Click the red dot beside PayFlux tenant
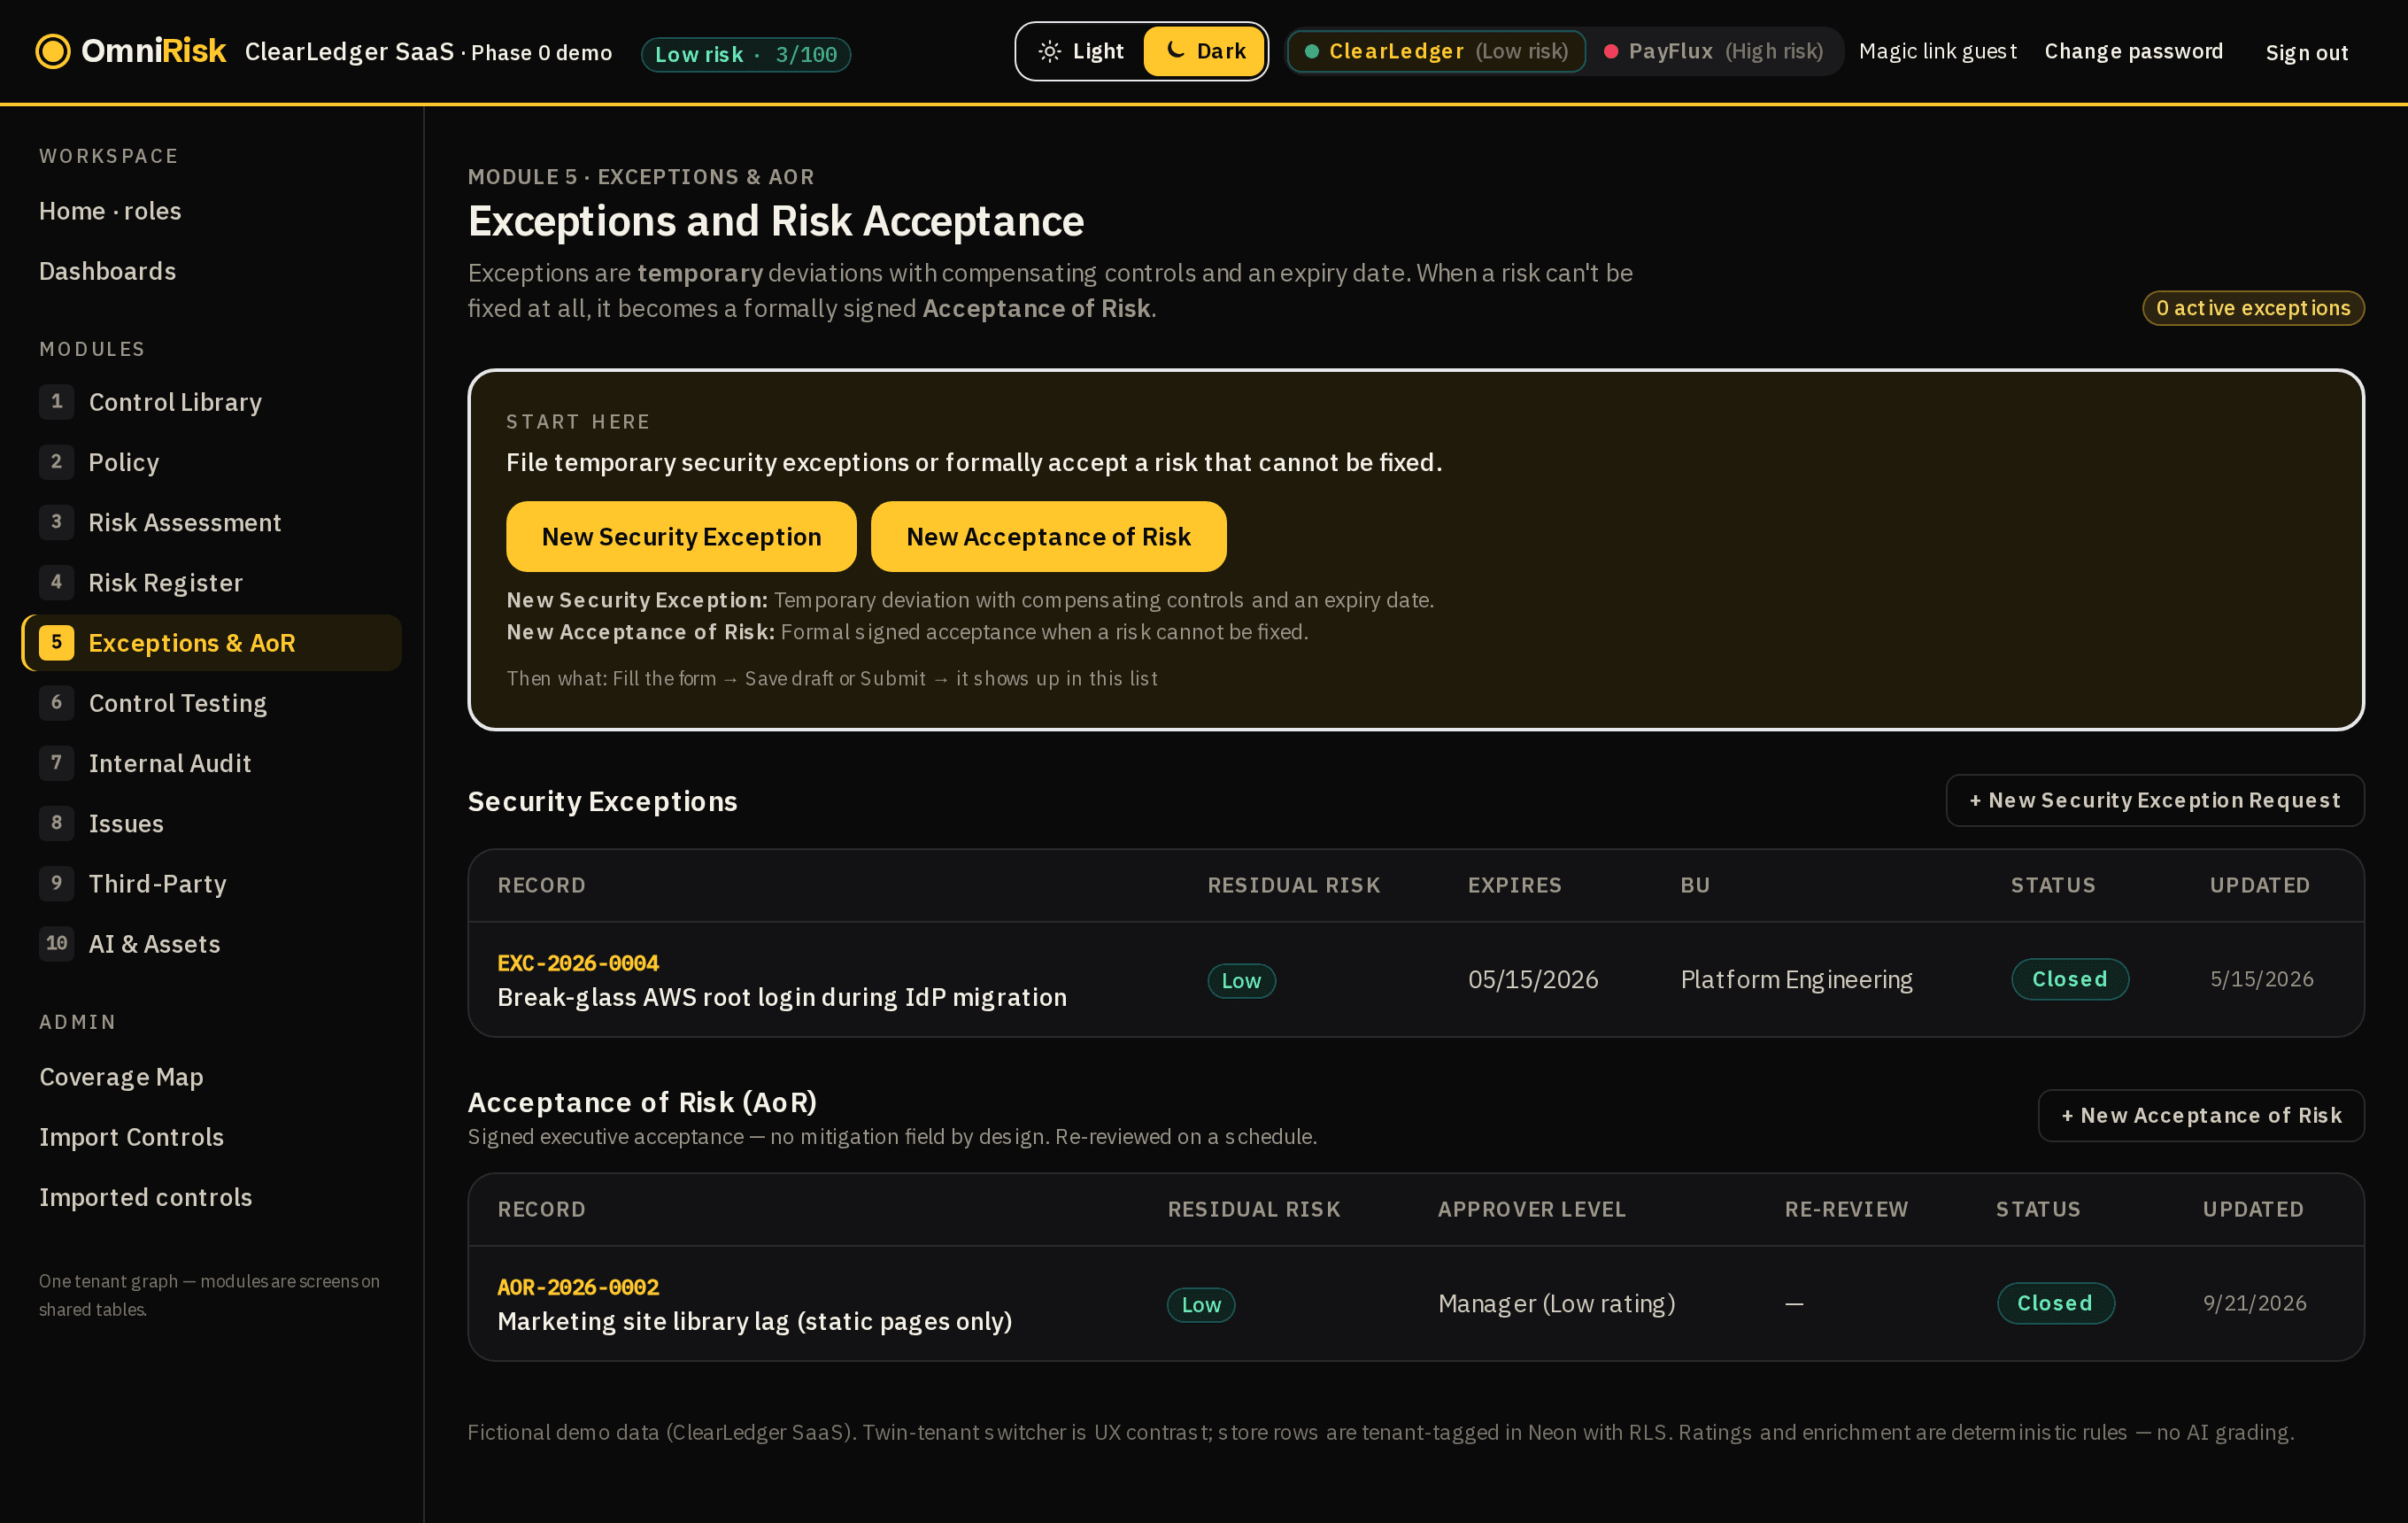The width and height of the screenshot is (2408, 1523). (x=1610, y=51)
